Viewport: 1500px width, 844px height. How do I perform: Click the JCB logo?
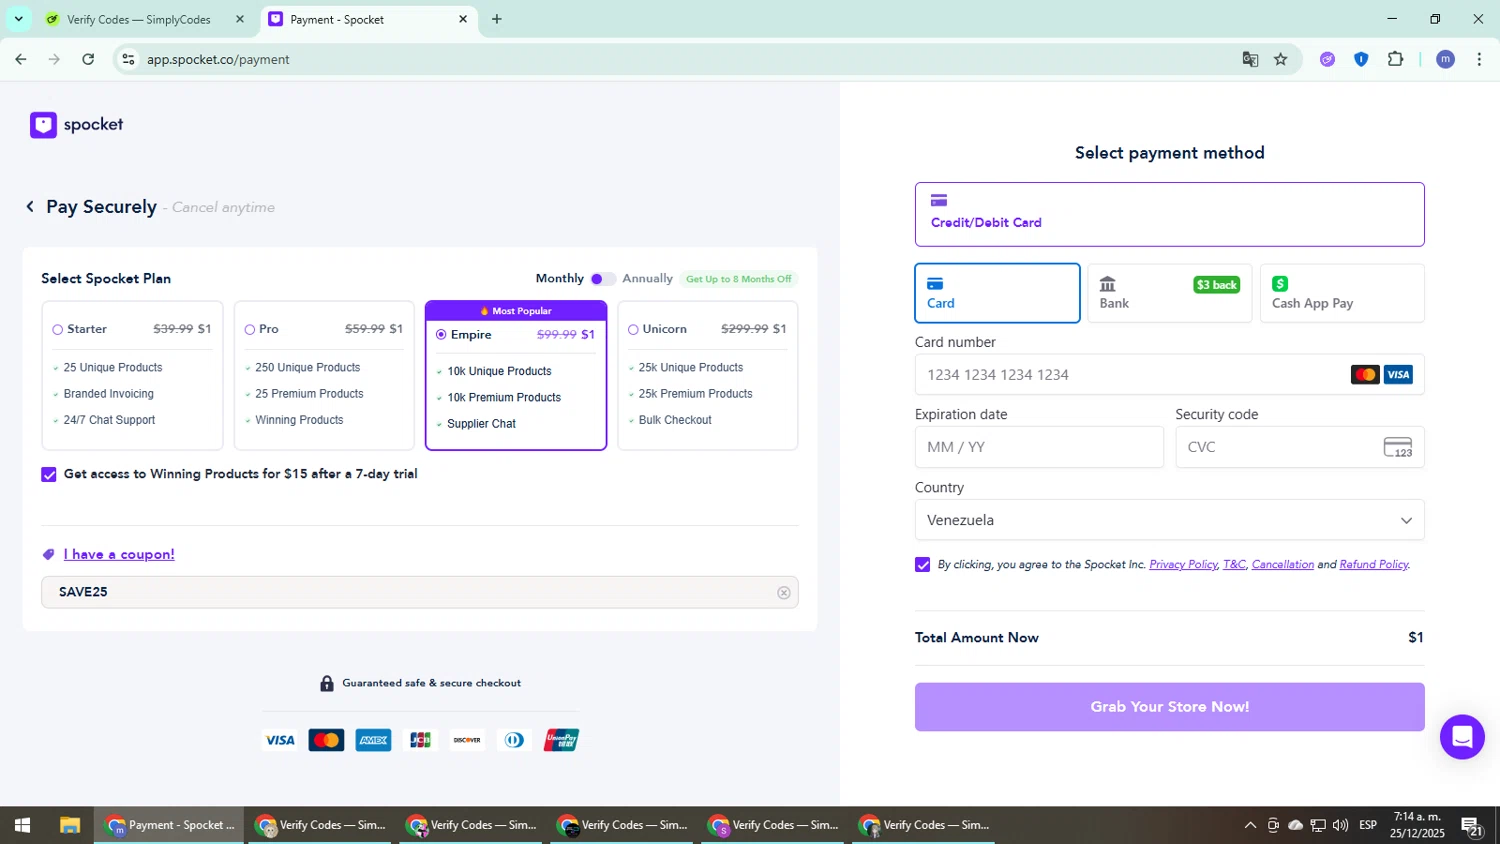pos(420,740)
